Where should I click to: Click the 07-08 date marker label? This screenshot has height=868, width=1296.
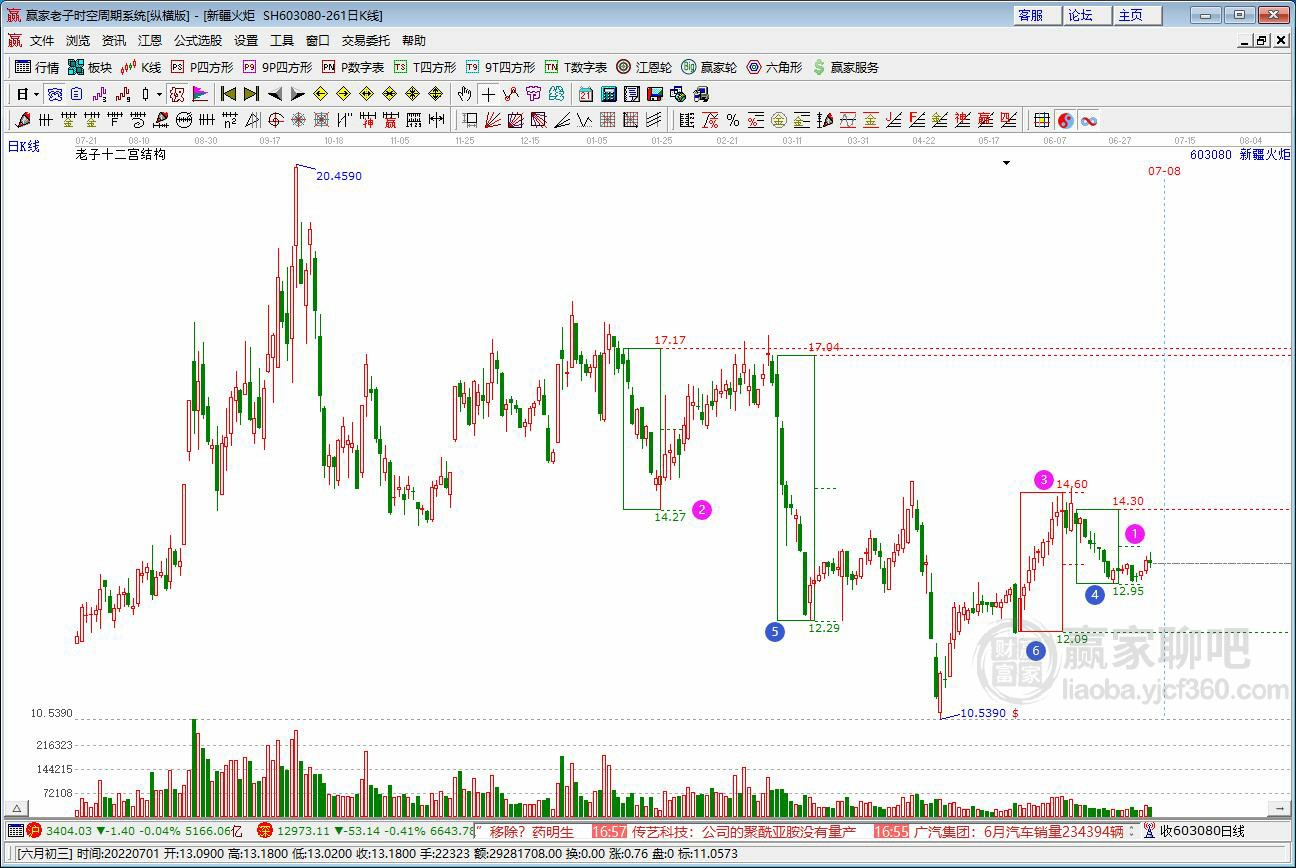click(1164, 171)
